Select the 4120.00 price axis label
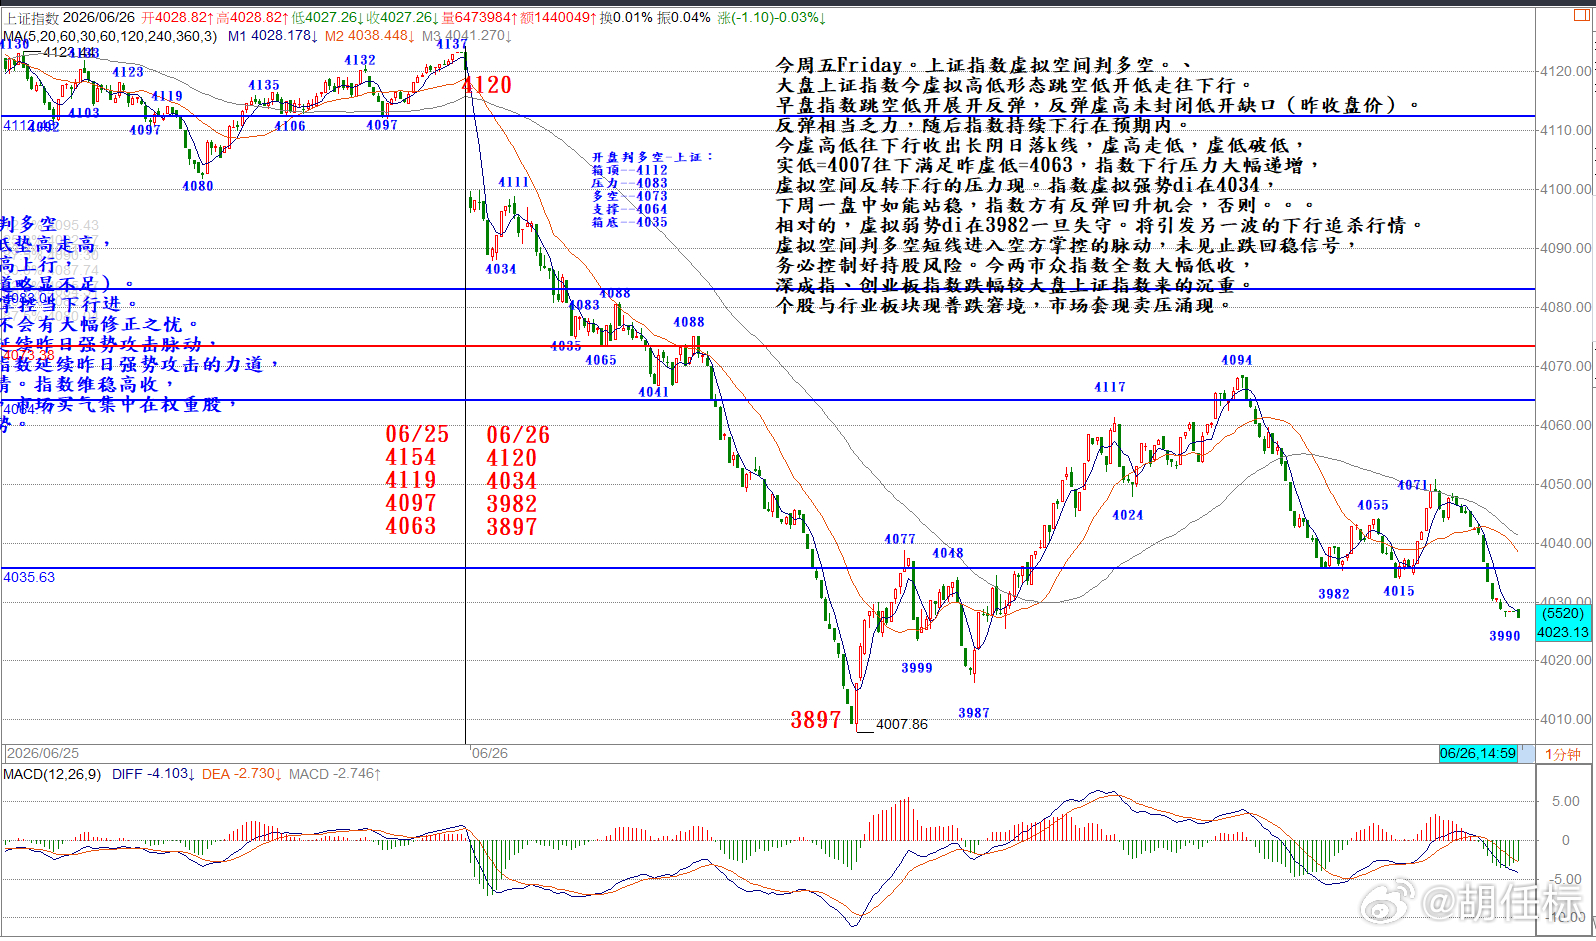 click(1566, 71)
